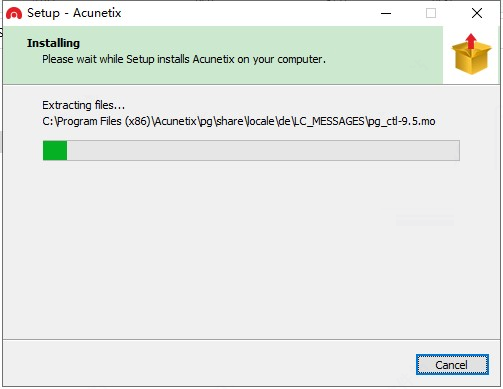Click the red upward arrow above the box
Image resolution: width=503 pixels, height=389 pixels.
(x=471, y=41)
